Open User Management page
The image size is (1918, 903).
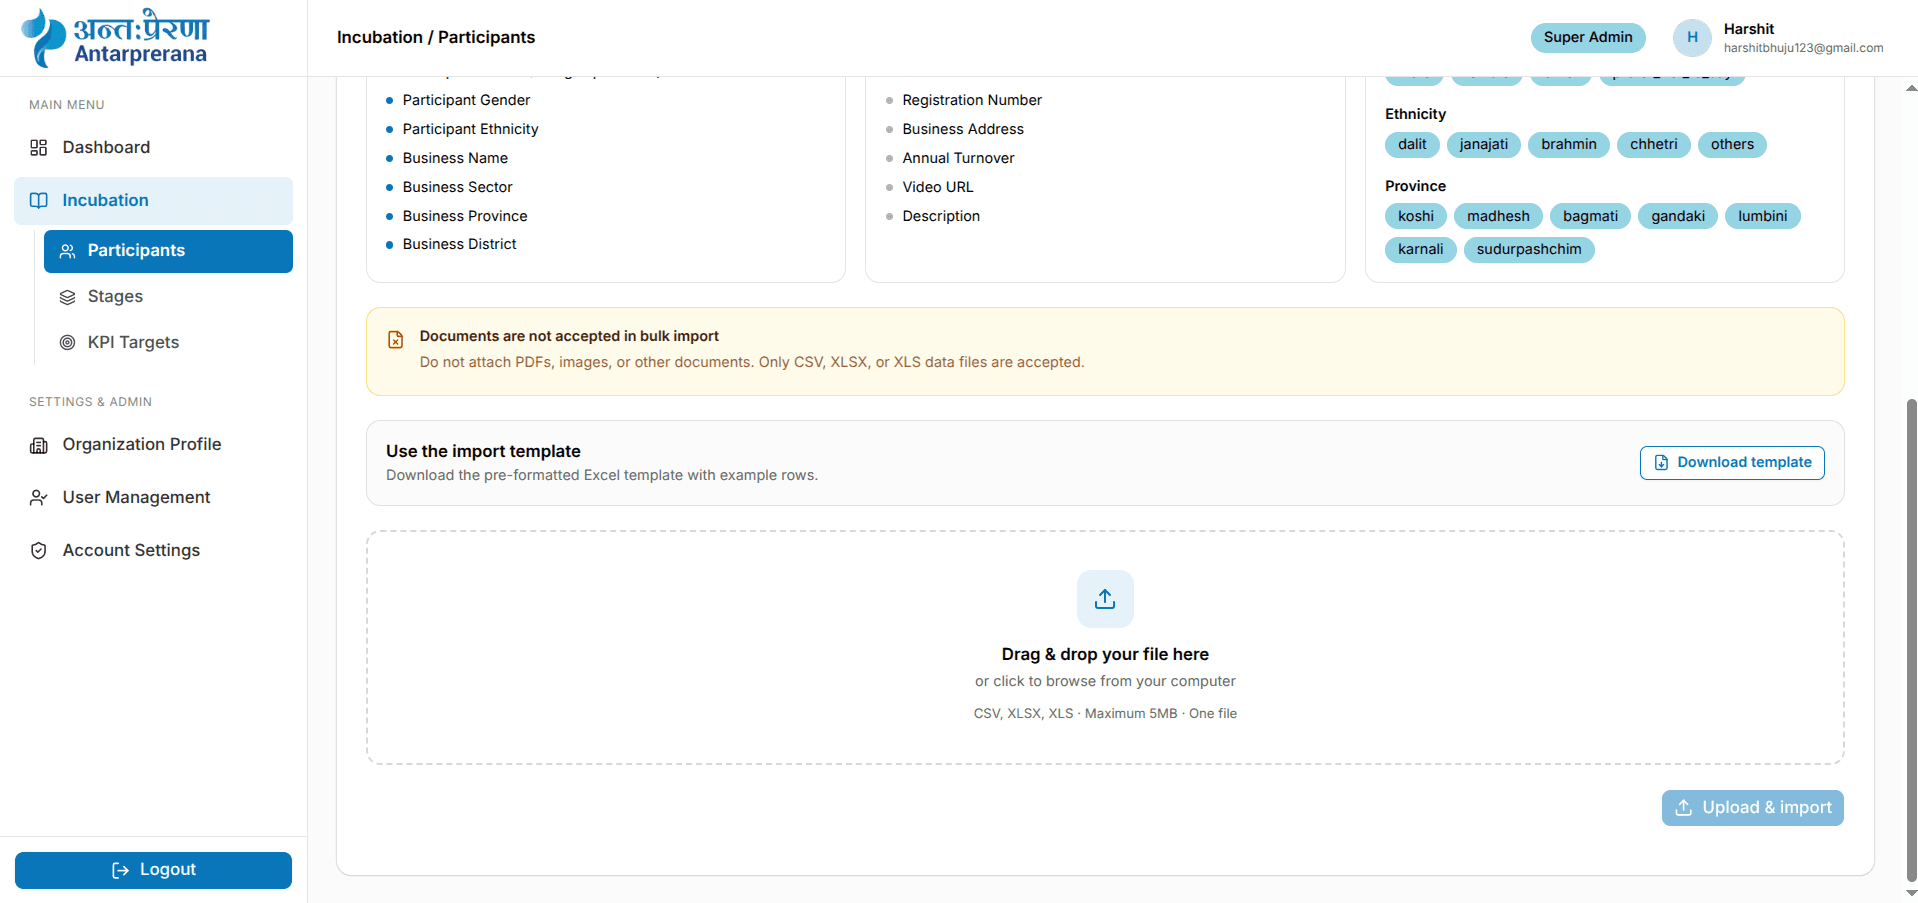(x=154, y=498)
